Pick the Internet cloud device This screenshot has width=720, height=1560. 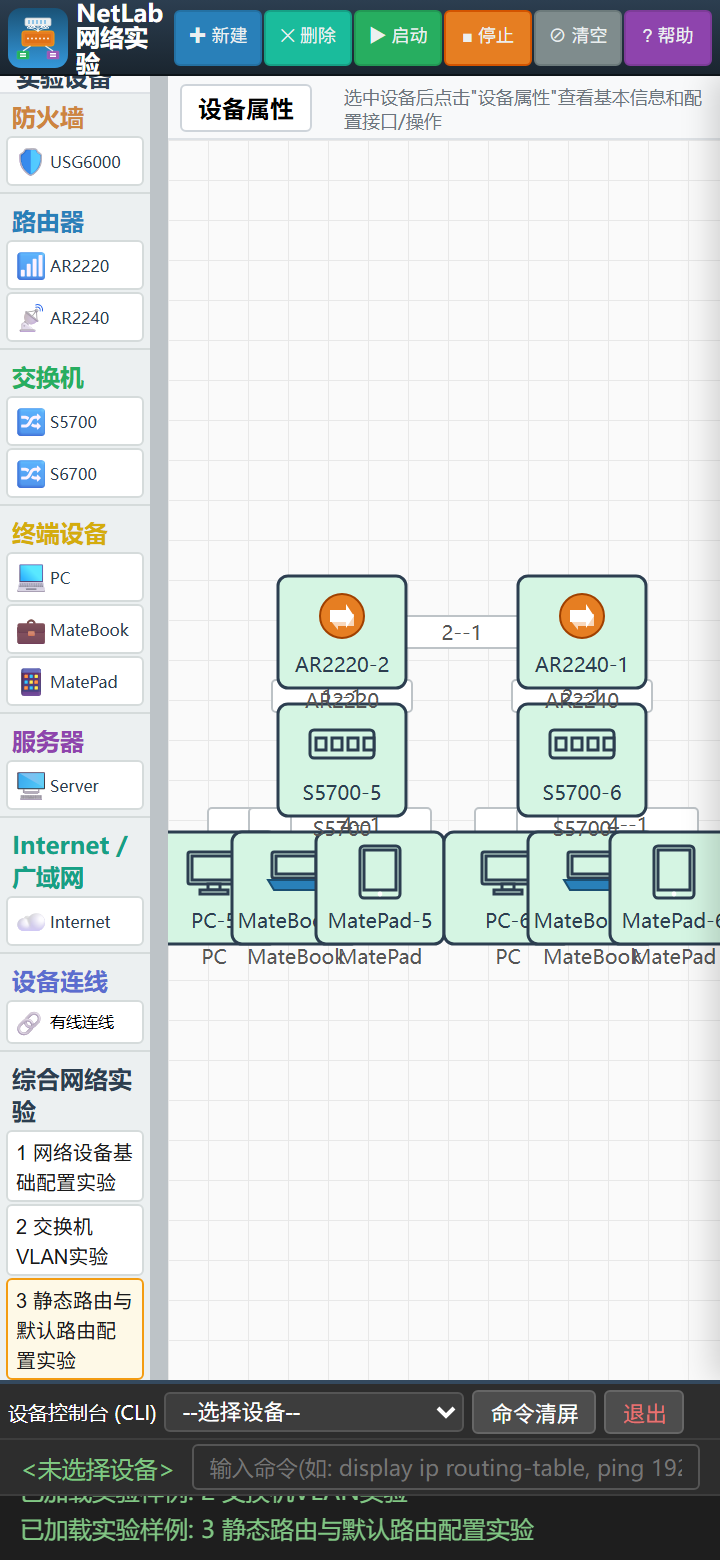(x=75, y=922)
